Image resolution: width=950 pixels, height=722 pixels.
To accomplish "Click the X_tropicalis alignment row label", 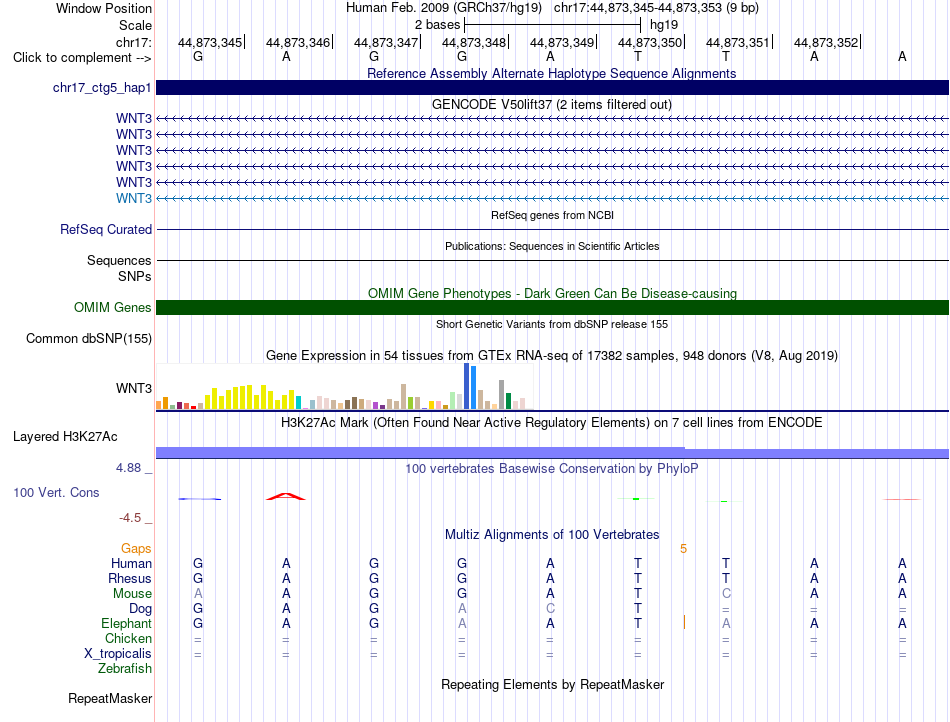I will coord(118,654).
